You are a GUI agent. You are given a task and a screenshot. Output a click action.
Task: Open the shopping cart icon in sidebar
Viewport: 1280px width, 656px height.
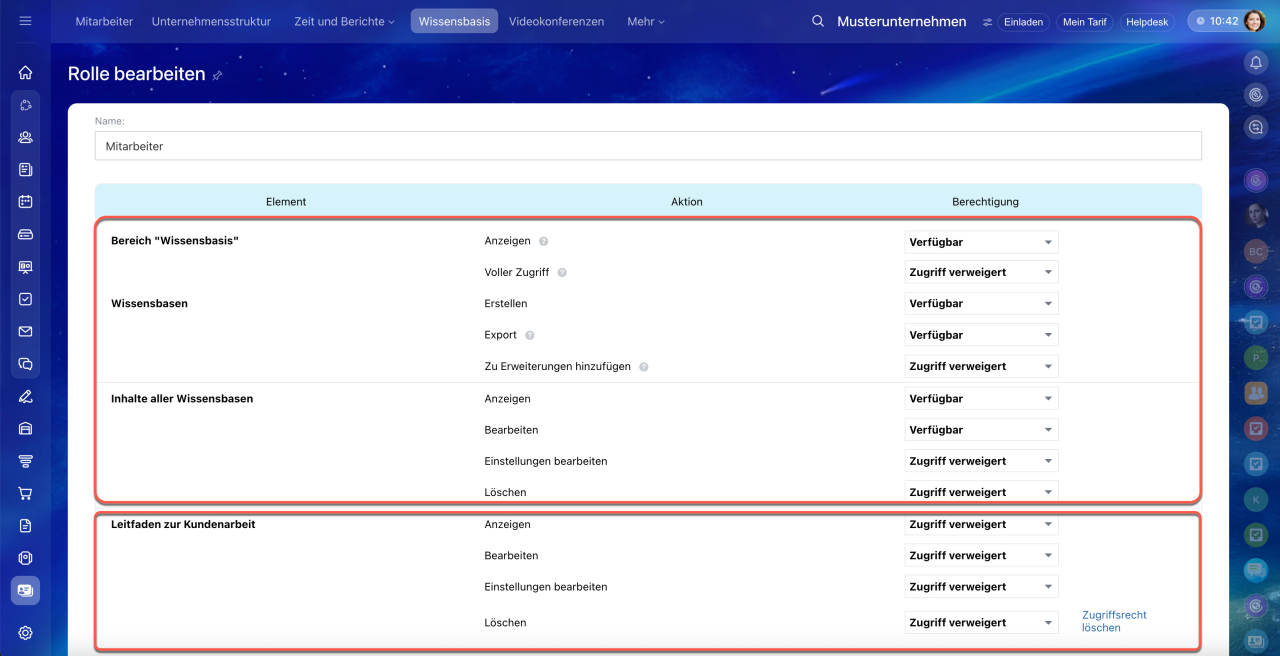(25, 493)
